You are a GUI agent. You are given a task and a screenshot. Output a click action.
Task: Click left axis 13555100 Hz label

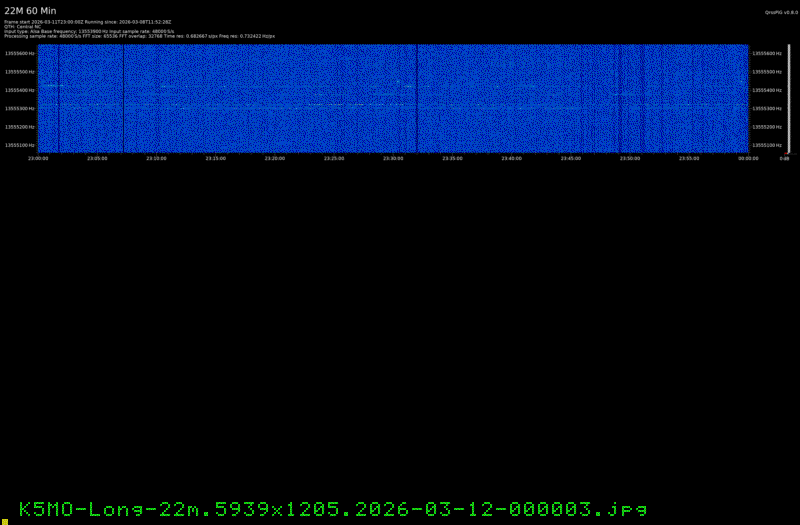point(20,145)
